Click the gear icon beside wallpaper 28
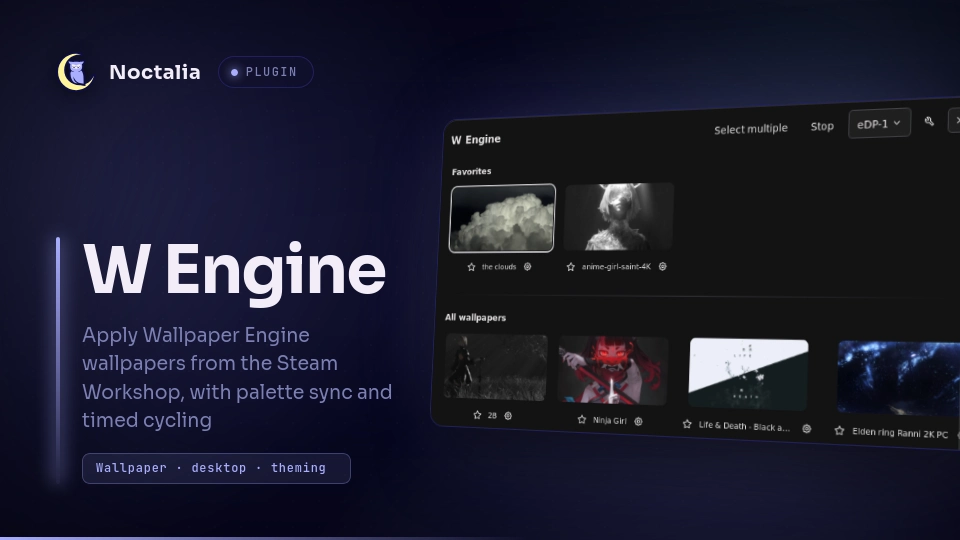The width and height of the screenshot is (960, 540). click(508, 416)
